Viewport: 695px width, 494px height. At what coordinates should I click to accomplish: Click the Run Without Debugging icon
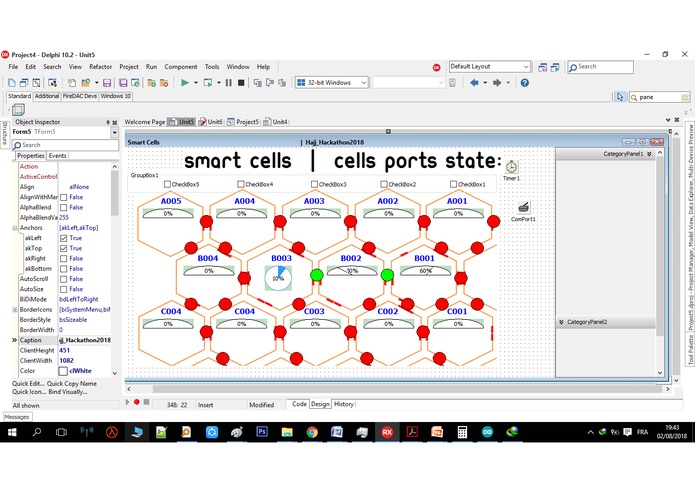pos(207,83)
